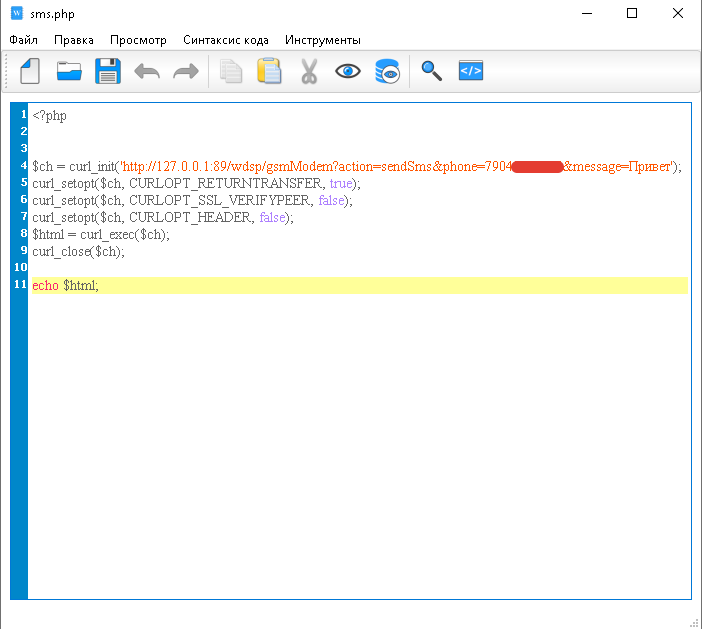The width and height of the screenshot is (702, 629).
Task: Open search with magnifying glass icon
Action: [432, 71]
